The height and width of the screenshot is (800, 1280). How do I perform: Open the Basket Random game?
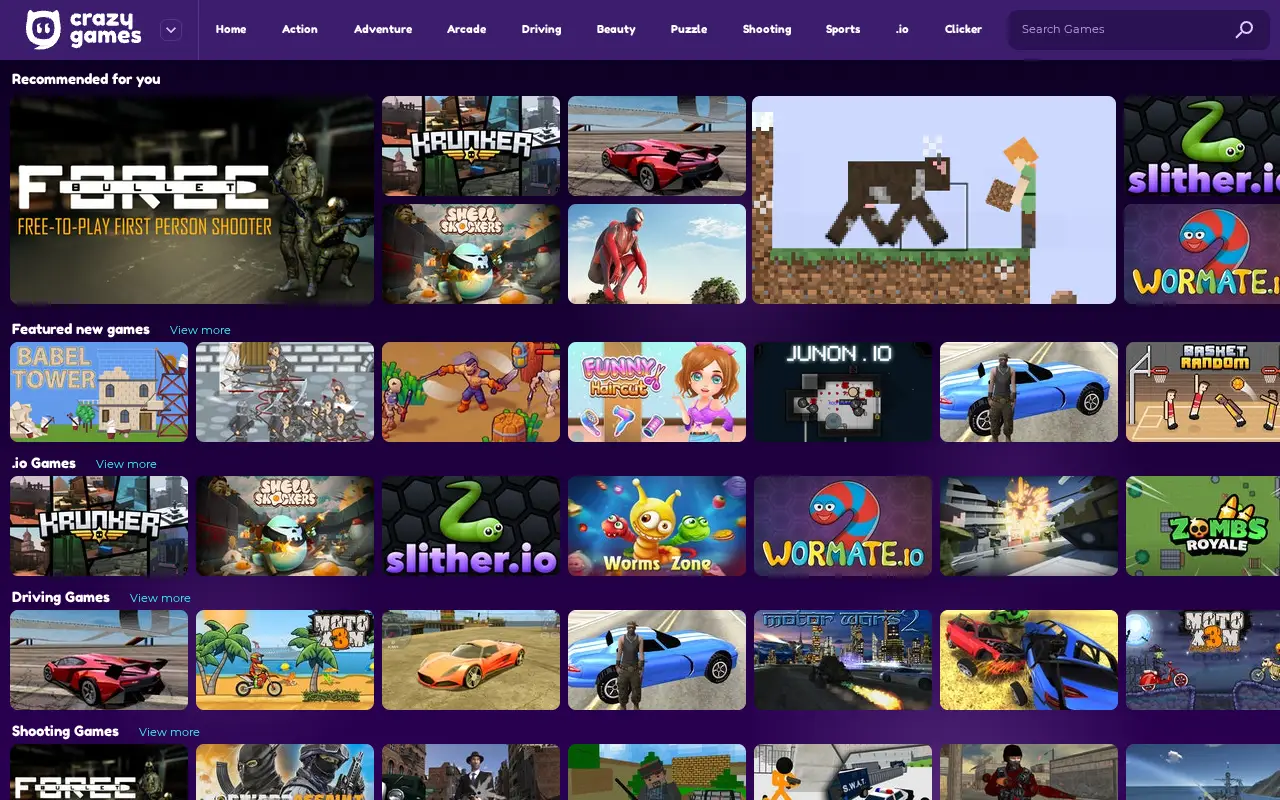(x=1203, y=392)
